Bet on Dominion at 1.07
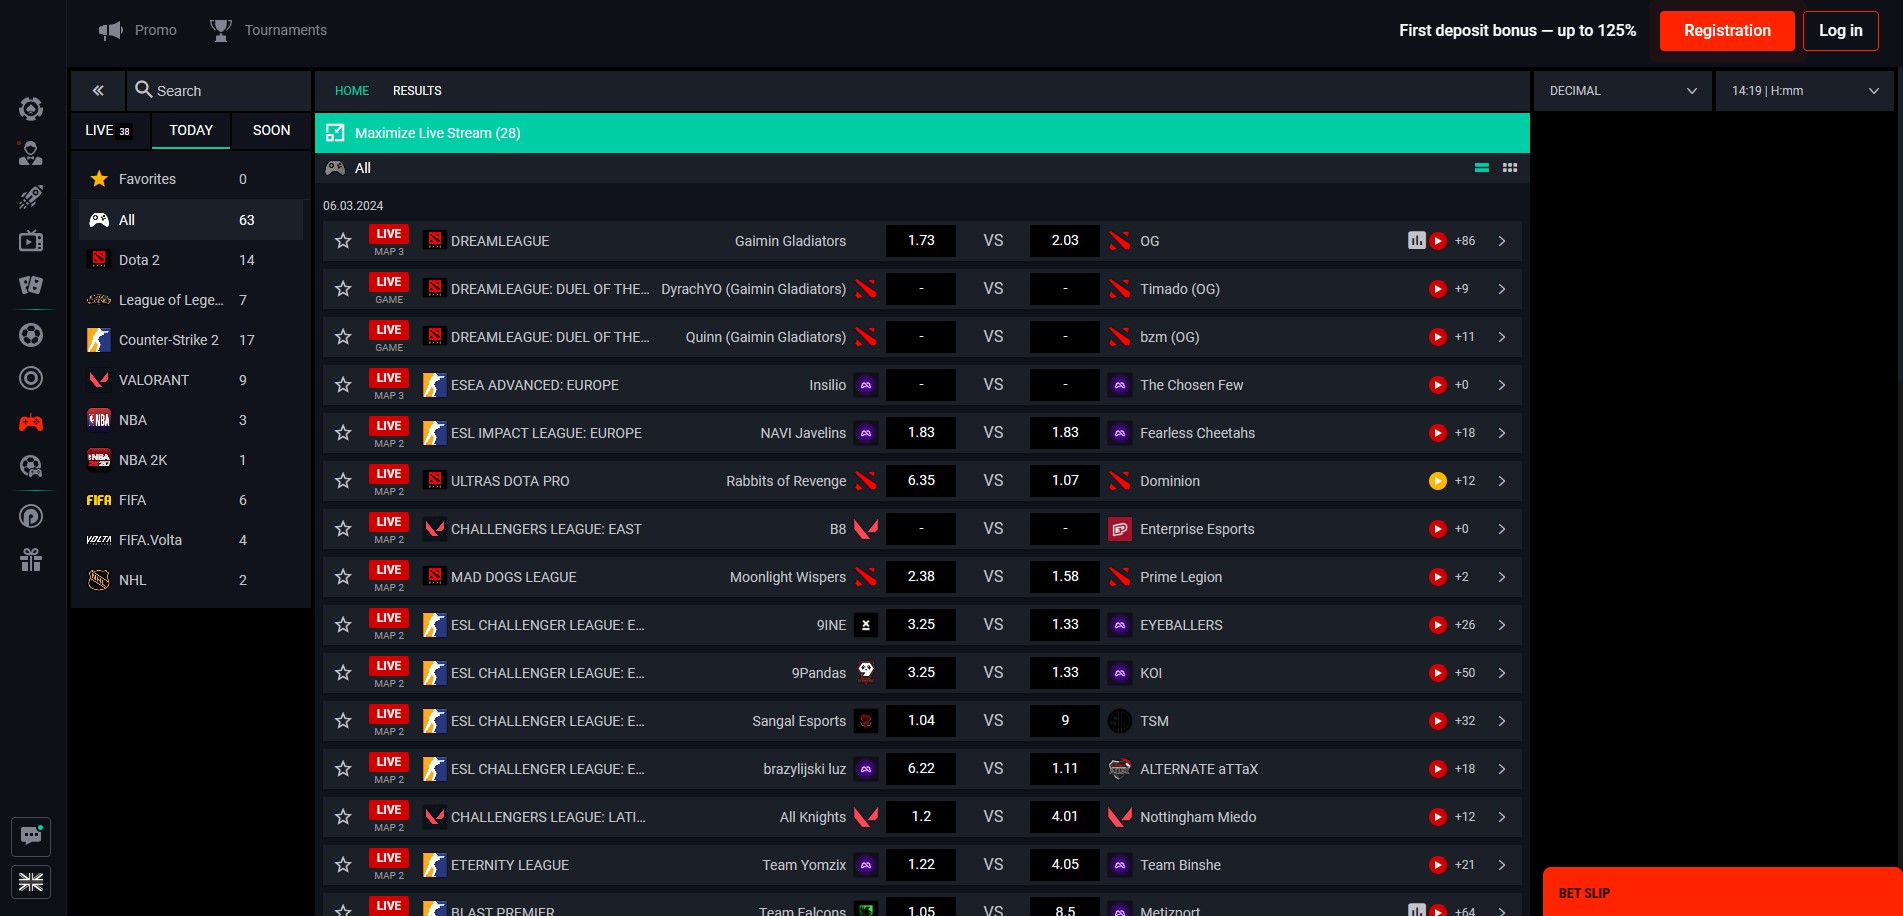This screenshot has height=916, width=1903. click(x=1065, y=481)
